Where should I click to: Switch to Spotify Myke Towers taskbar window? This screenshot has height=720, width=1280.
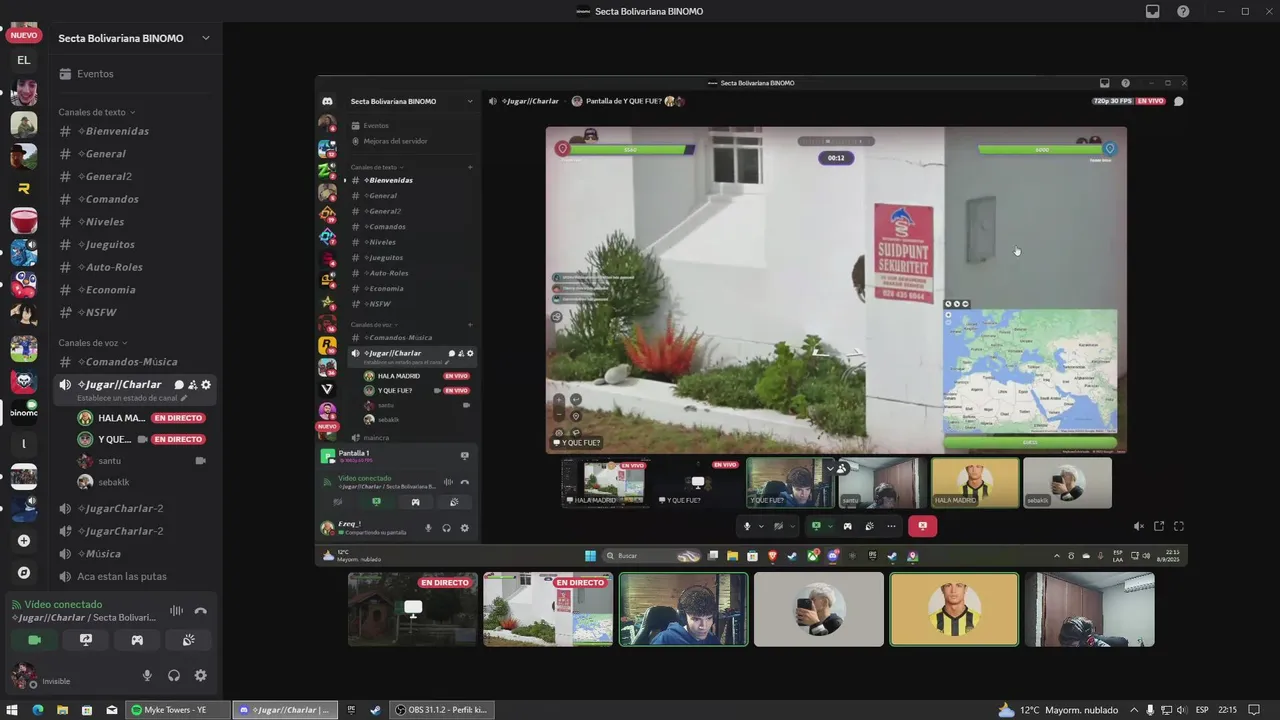click(x=178, y=710)
